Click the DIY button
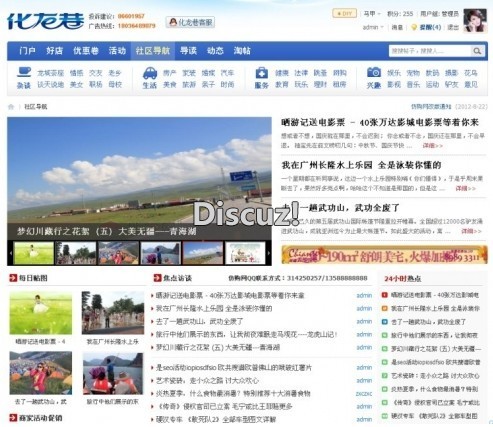493x427 pixels. point(344,14)
